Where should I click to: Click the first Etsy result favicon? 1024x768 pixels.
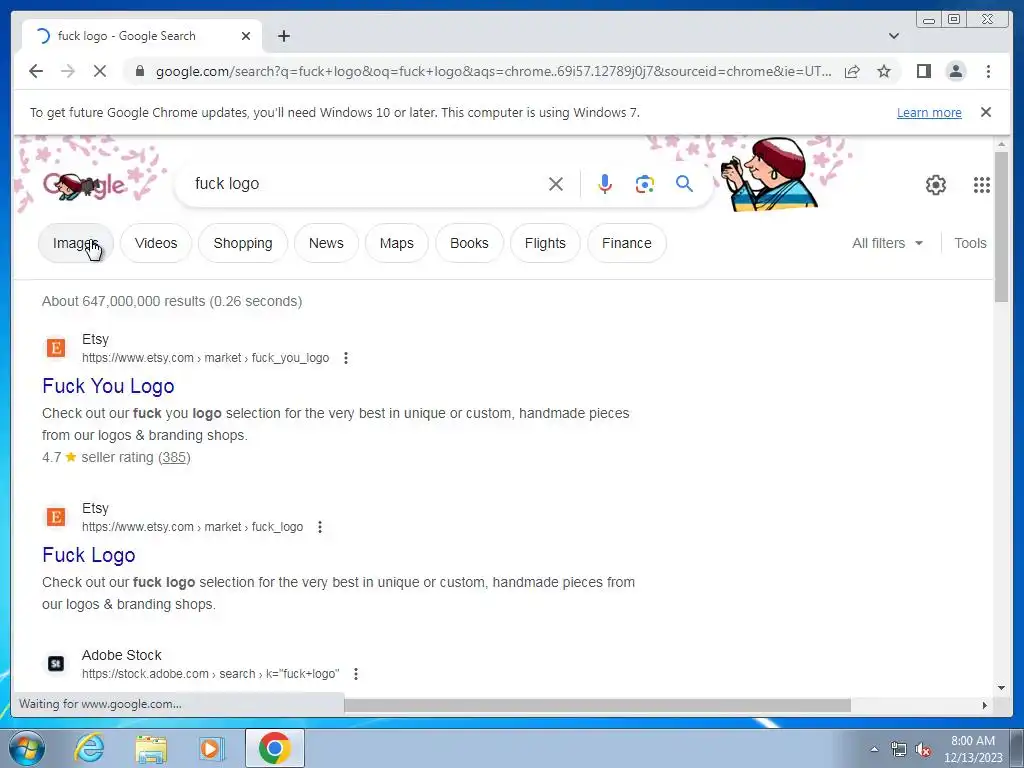[56, 348]
